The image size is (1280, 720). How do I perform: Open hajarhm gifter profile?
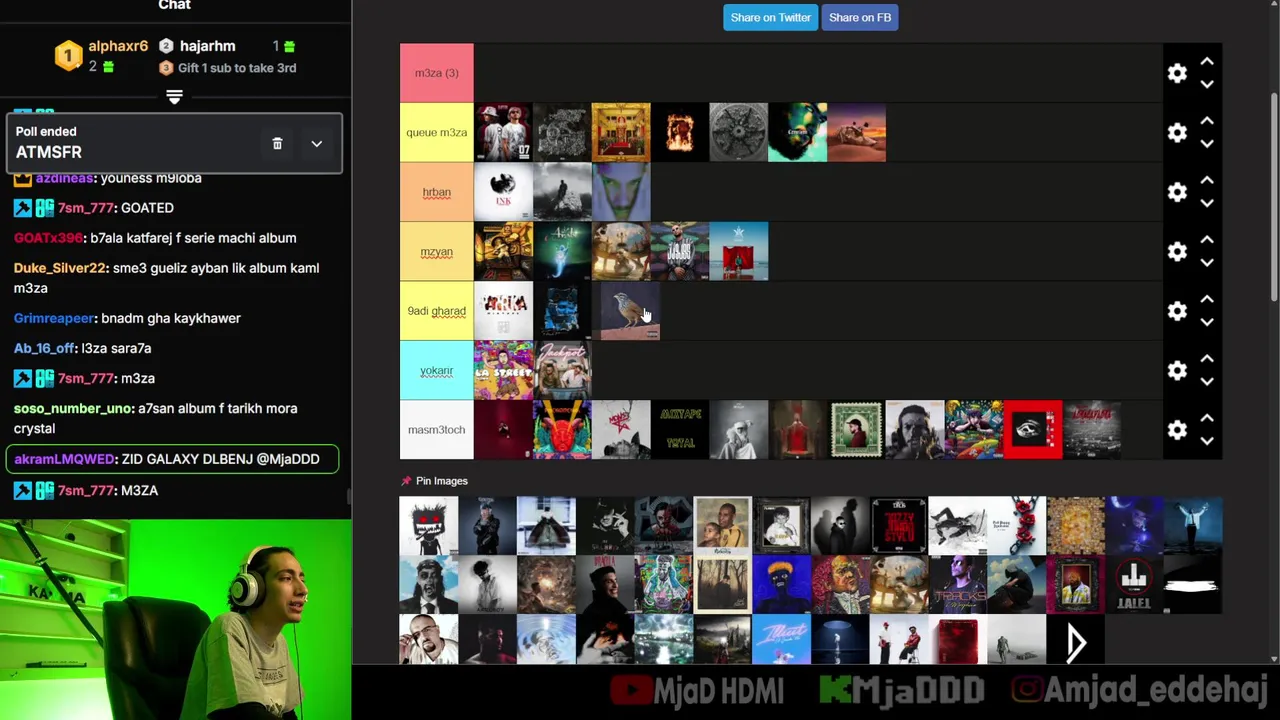(207, 46)
